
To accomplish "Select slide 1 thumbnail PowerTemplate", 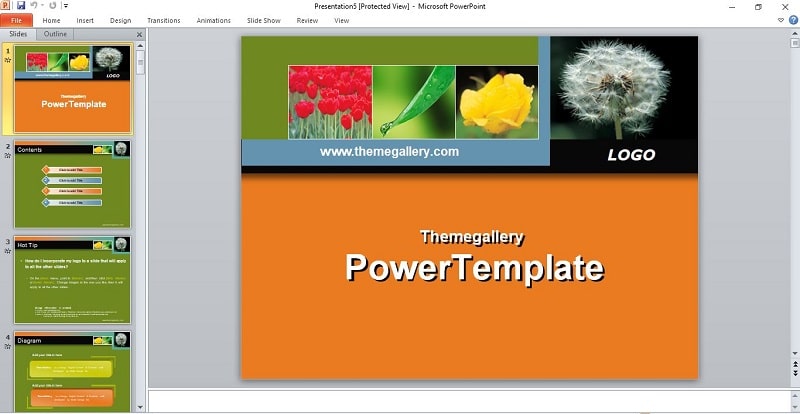I will pyautogui.click(x=73, y=89).
